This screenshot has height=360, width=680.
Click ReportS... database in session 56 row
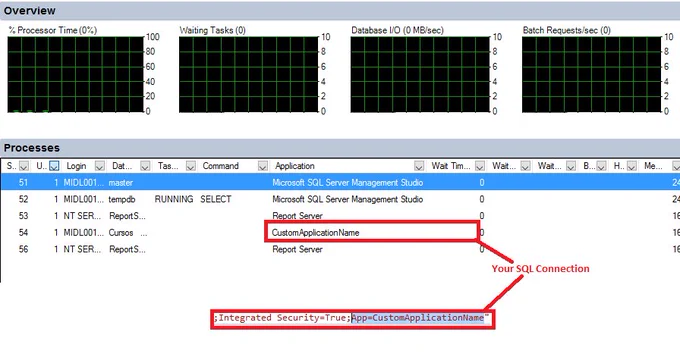(x=127, y=249)
